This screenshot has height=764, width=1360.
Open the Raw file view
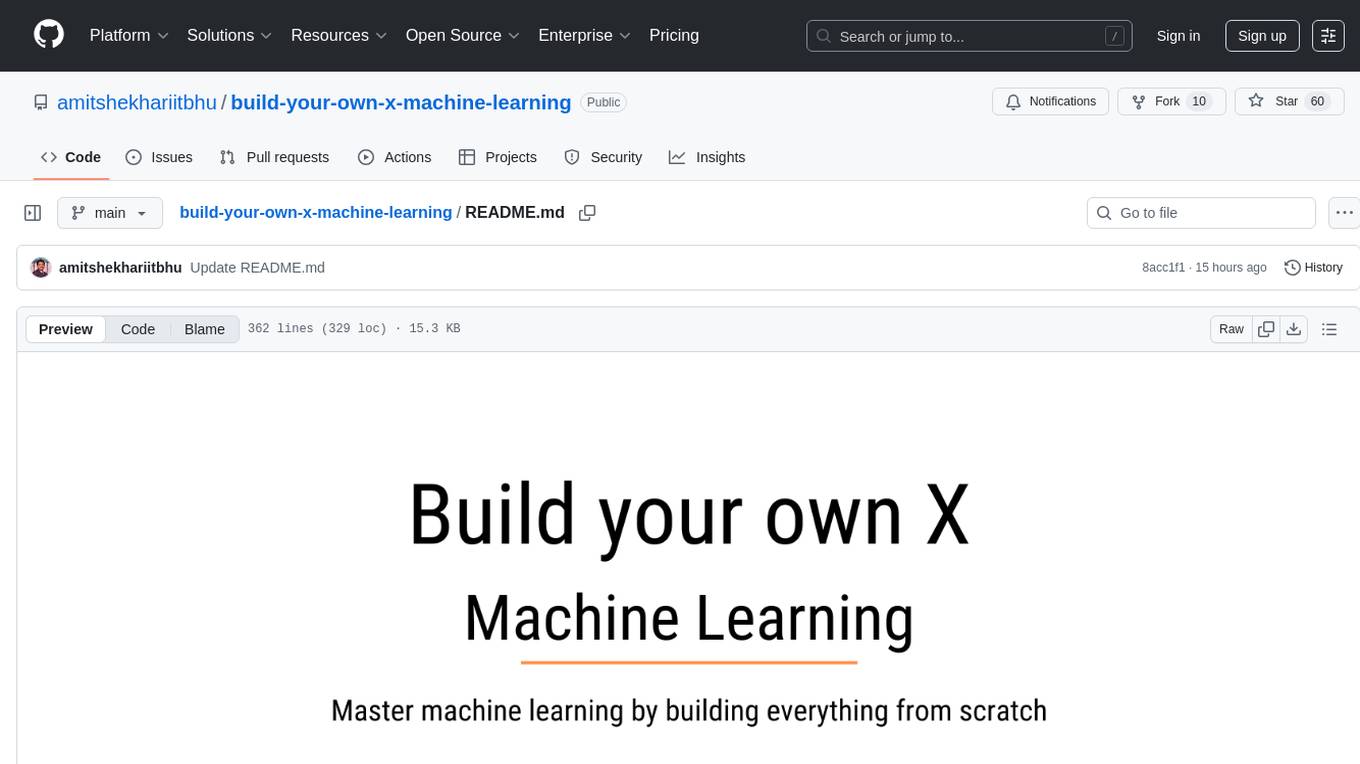pos(1231,329)
